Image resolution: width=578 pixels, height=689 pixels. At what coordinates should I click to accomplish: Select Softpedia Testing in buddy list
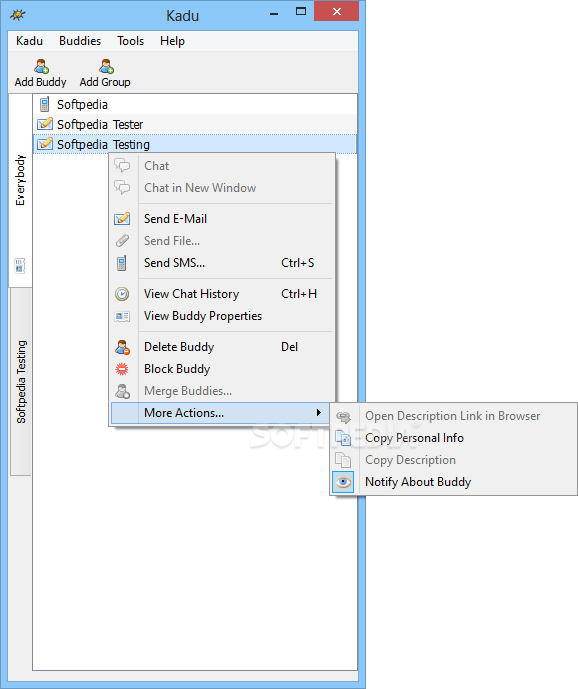[x=195, y=144]
